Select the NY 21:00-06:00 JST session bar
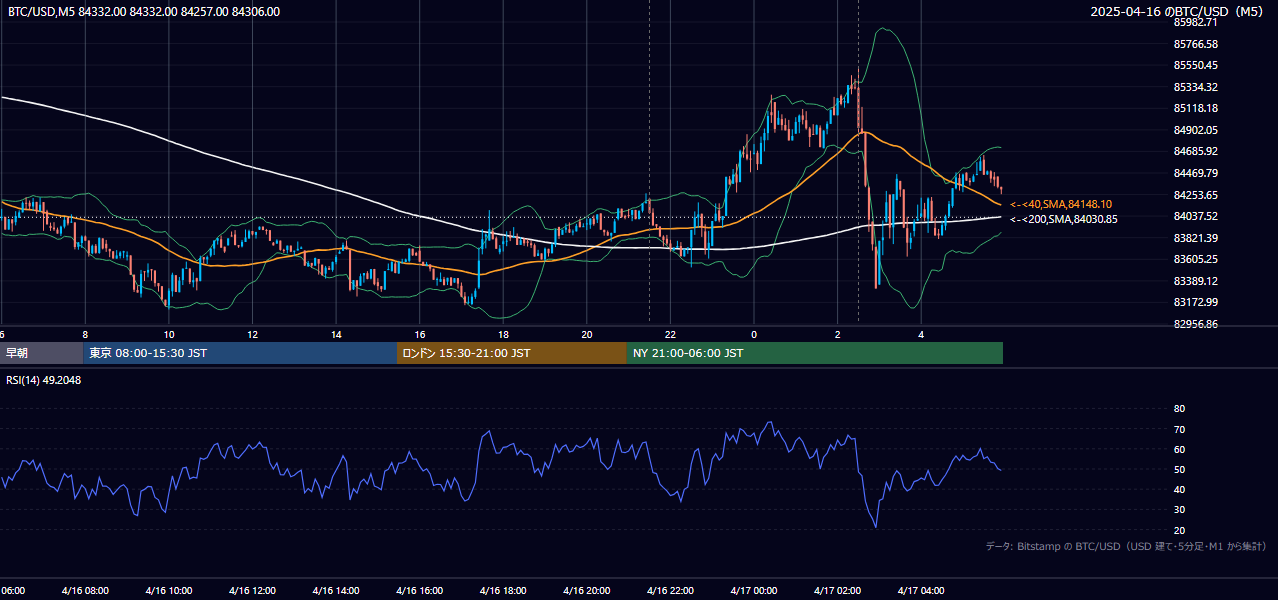The image size is (1278, 600). pos(815,353)
